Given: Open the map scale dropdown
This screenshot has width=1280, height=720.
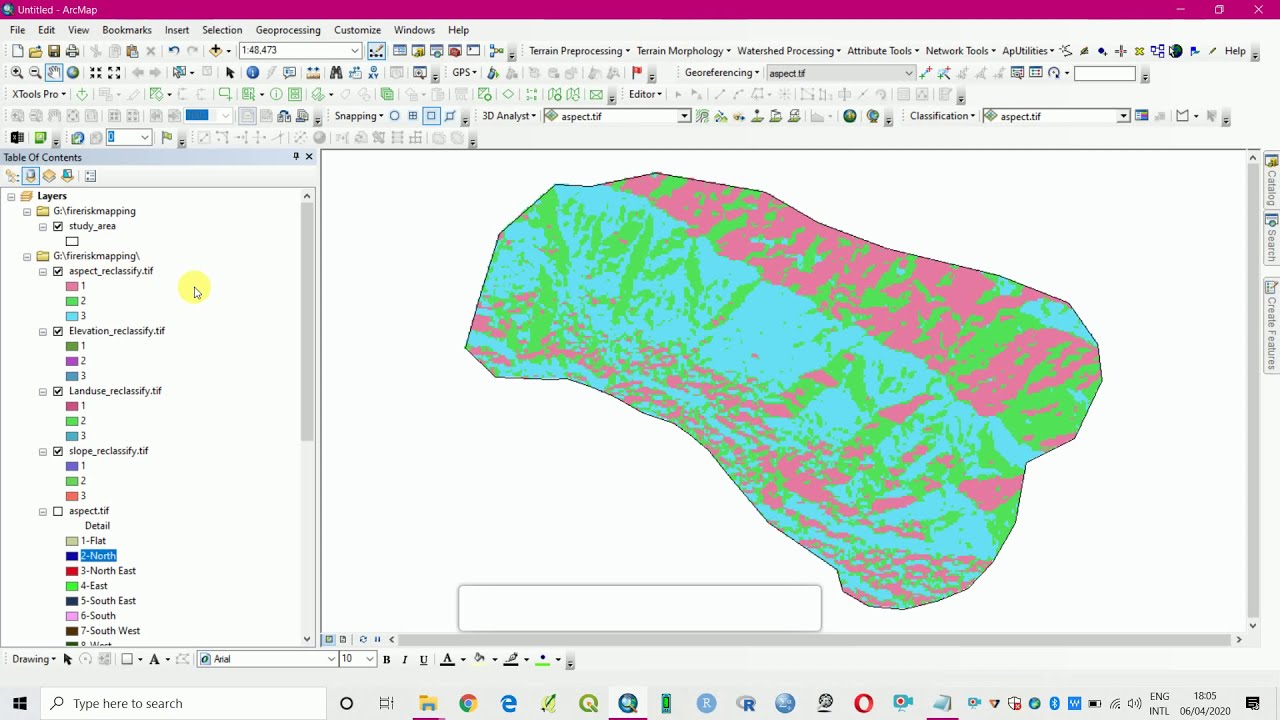Looking at the screenshot, I should click(355, 51).
